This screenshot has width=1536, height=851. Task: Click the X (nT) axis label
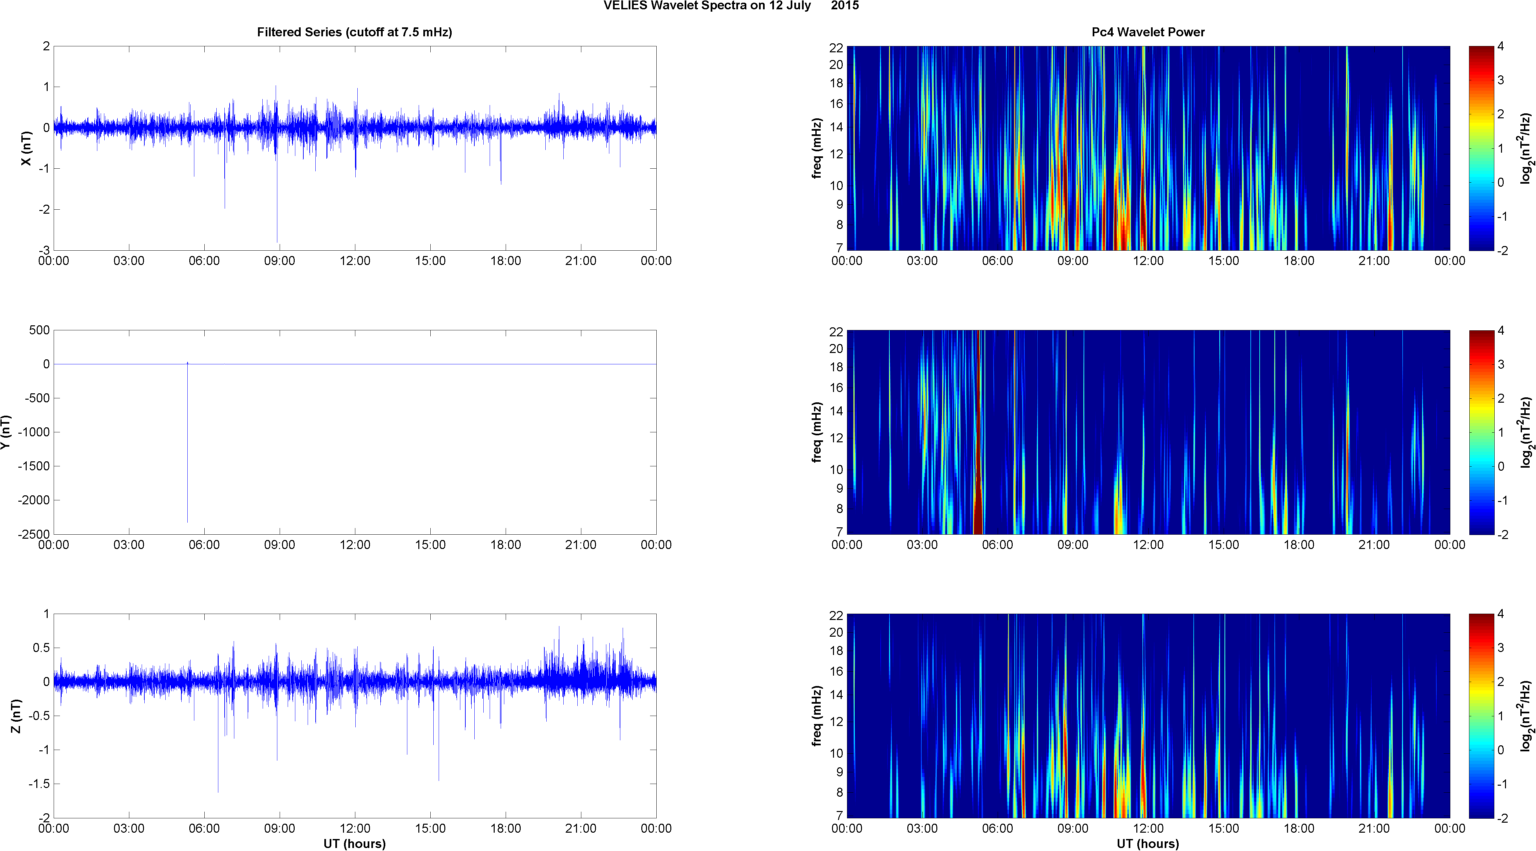[27, 148]
